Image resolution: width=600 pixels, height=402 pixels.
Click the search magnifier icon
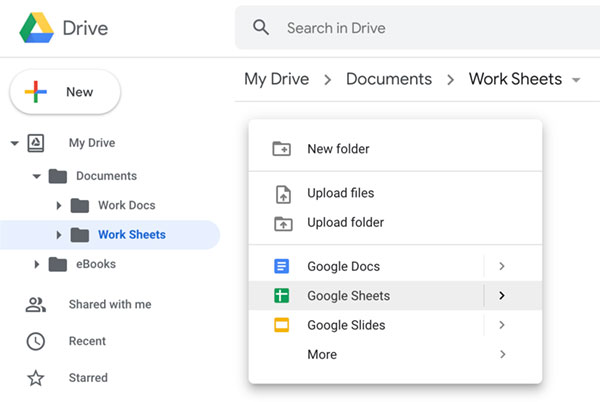[x=261, y=28]
